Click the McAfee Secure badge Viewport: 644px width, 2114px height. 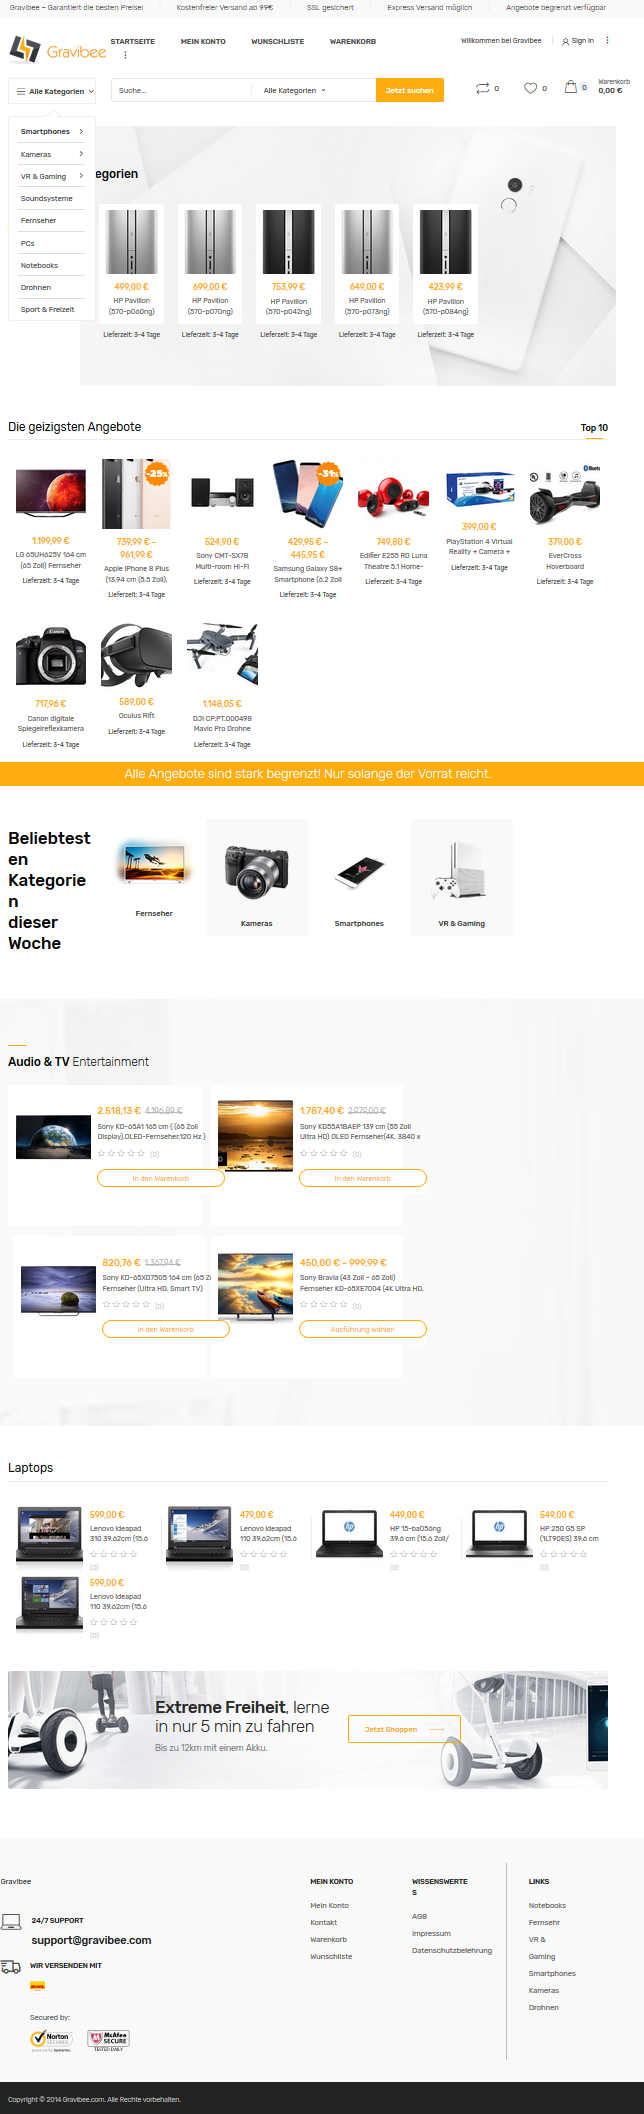point(109,2040)
